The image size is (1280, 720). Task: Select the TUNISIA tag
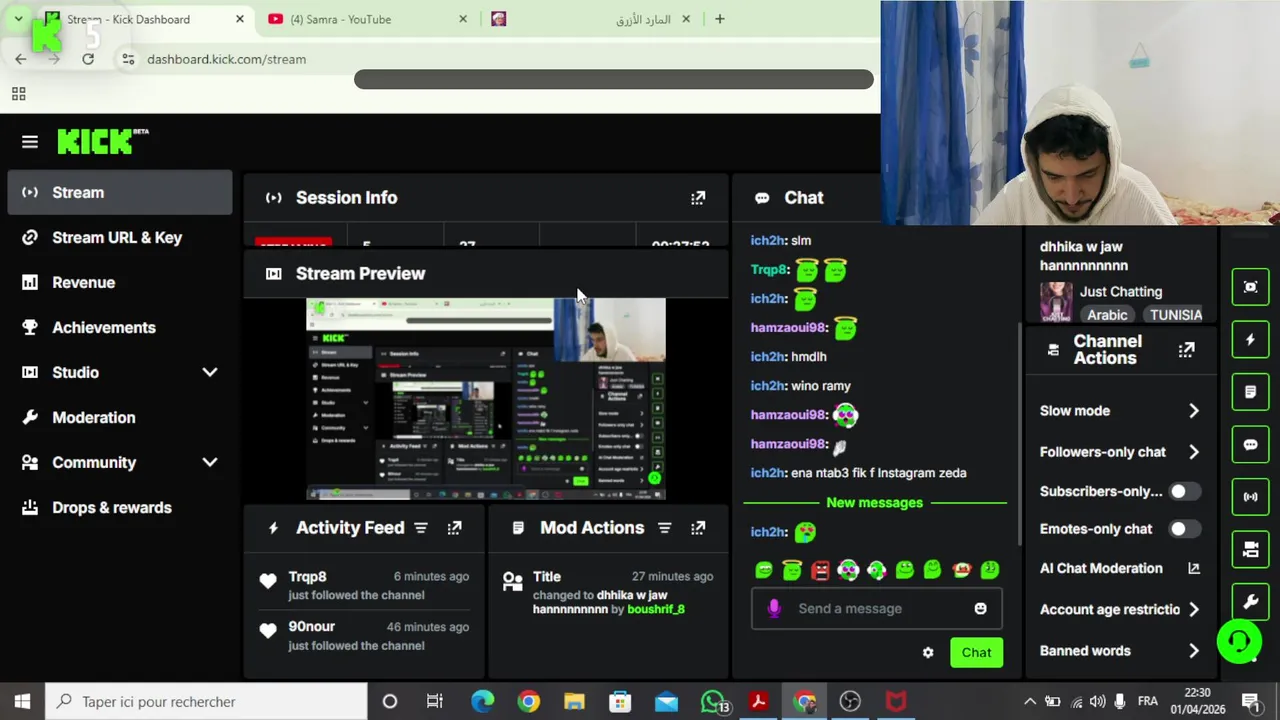click(x=1175, y=315)
